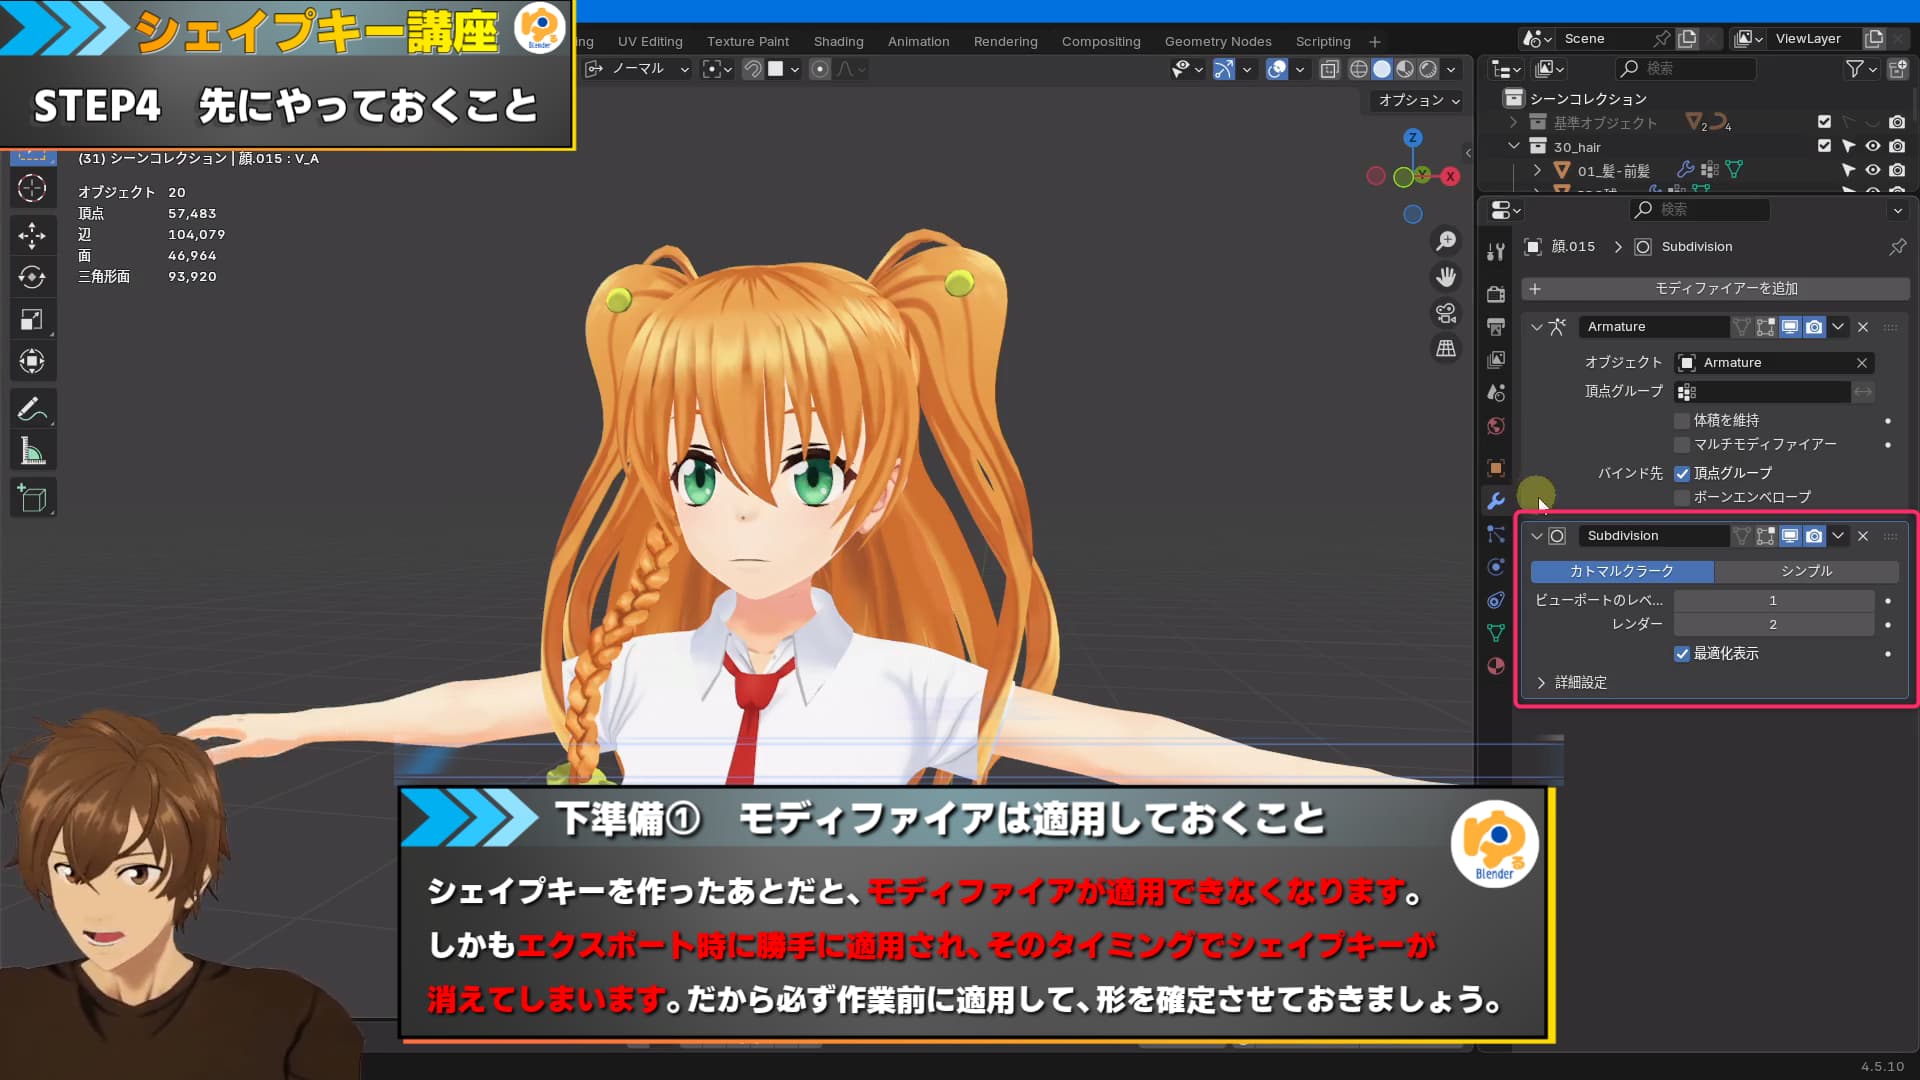
Task: Open the Tool properties tab
Action: pyautogui.click(x=1496, y=252)
